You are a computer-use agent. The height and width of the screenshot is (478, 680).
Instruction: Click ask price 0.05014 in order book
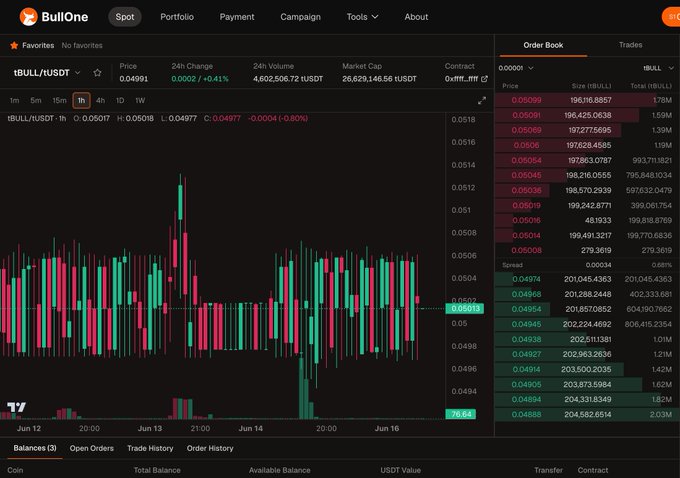tap(526, 236)
